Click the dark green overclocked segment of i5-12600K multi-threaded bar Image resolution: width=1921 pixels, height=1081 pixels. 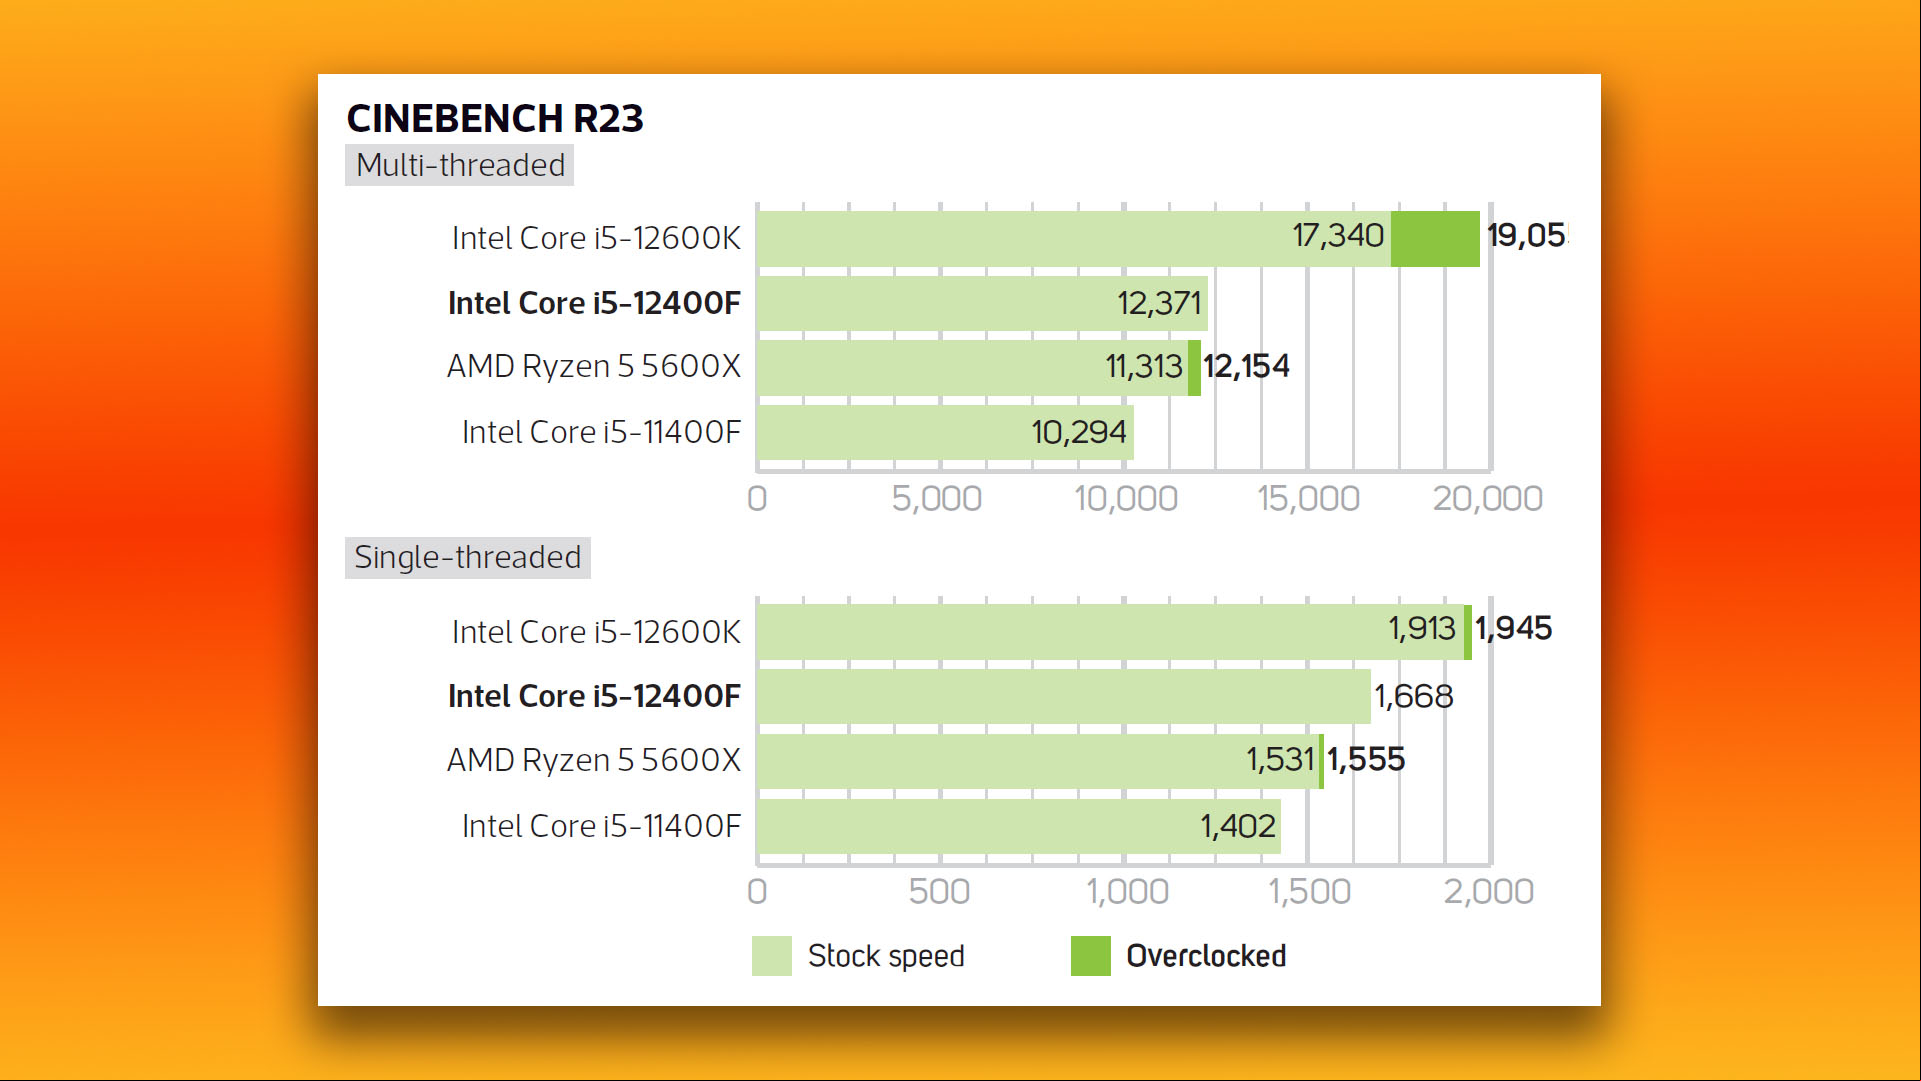point(1435,239)
